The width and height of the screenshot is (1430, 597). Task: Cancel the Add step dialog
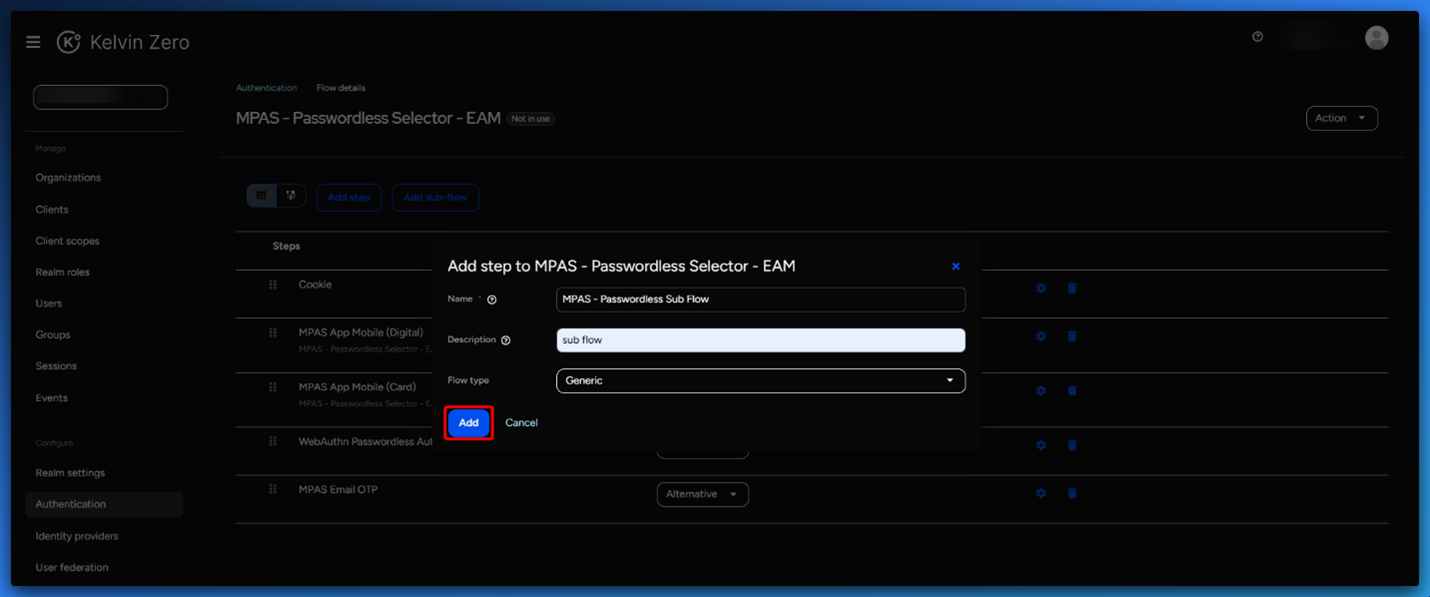(x=521, y=423)
